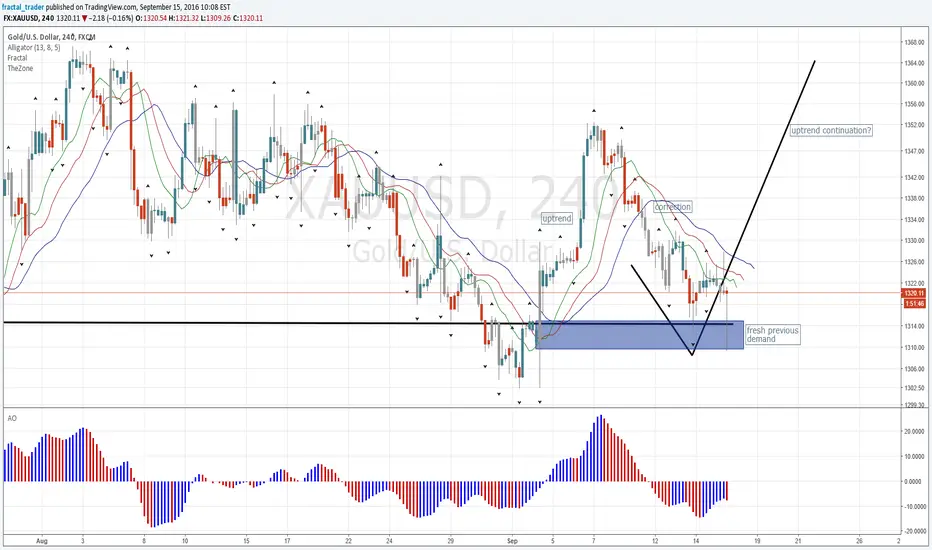
Task: Select the Alligator (13, 8, 5) indicator label
Action: coord(34,48)
